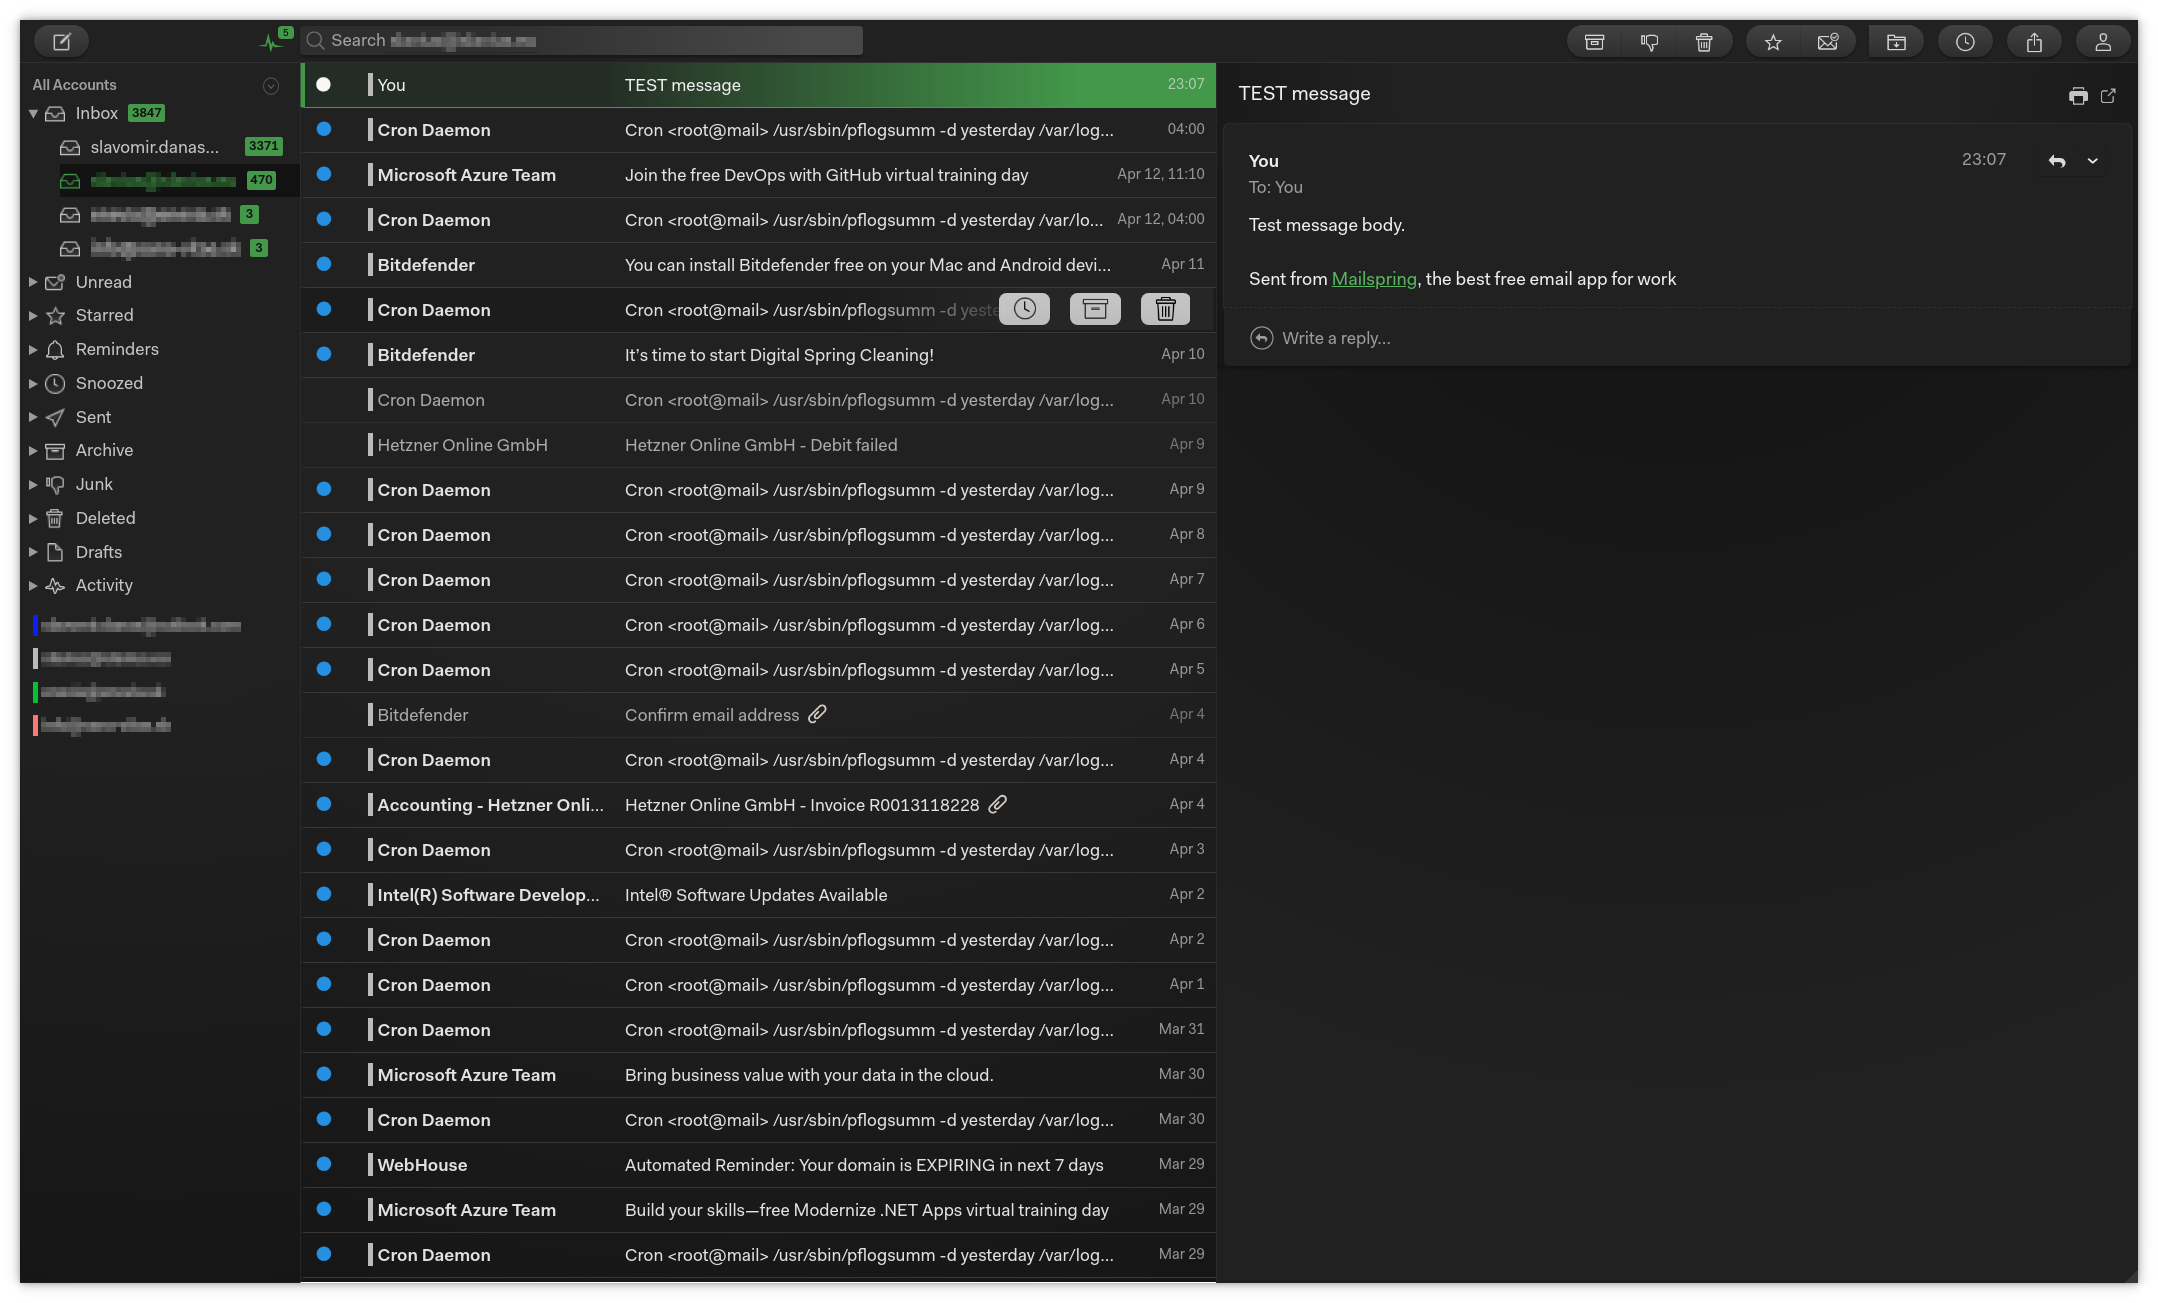Expand the Starred folder arrow

coord(33,316)
